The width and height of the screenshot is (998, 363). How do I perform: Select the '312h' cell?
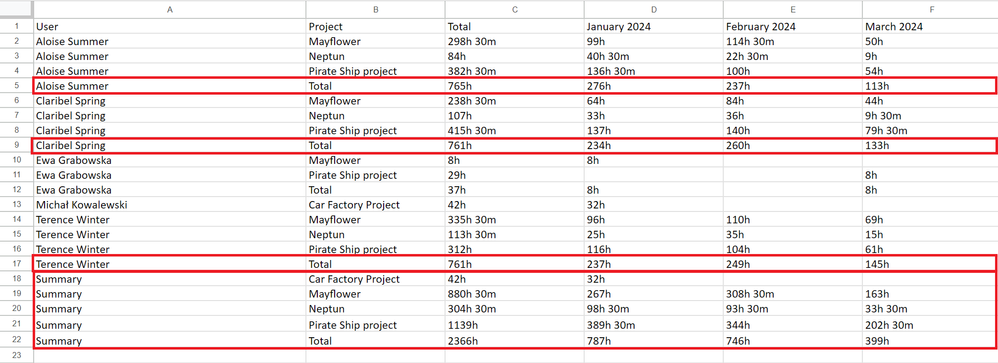coord(514,249)
